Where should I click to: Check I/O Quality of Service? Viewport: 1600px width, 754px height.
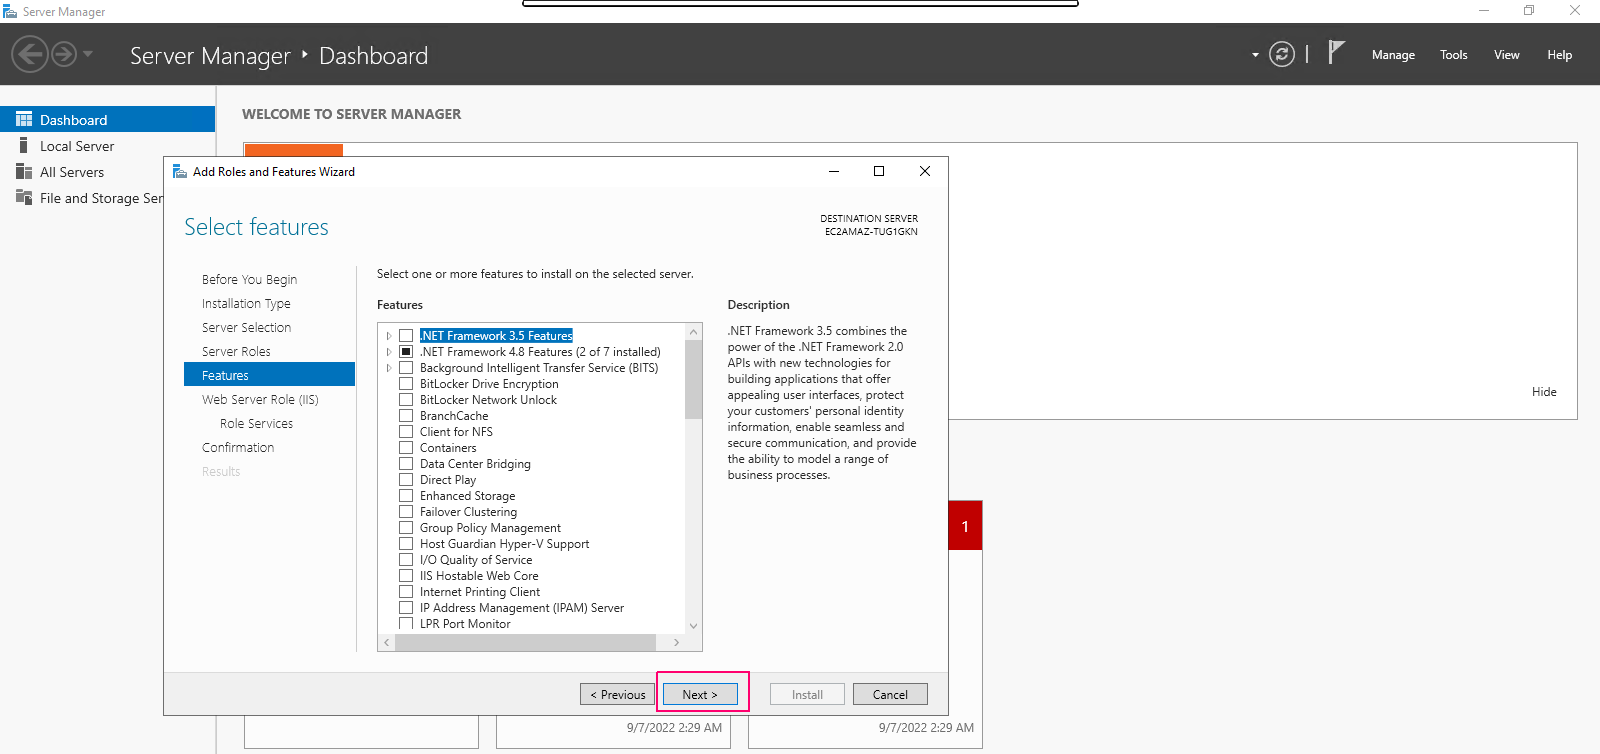406,560
